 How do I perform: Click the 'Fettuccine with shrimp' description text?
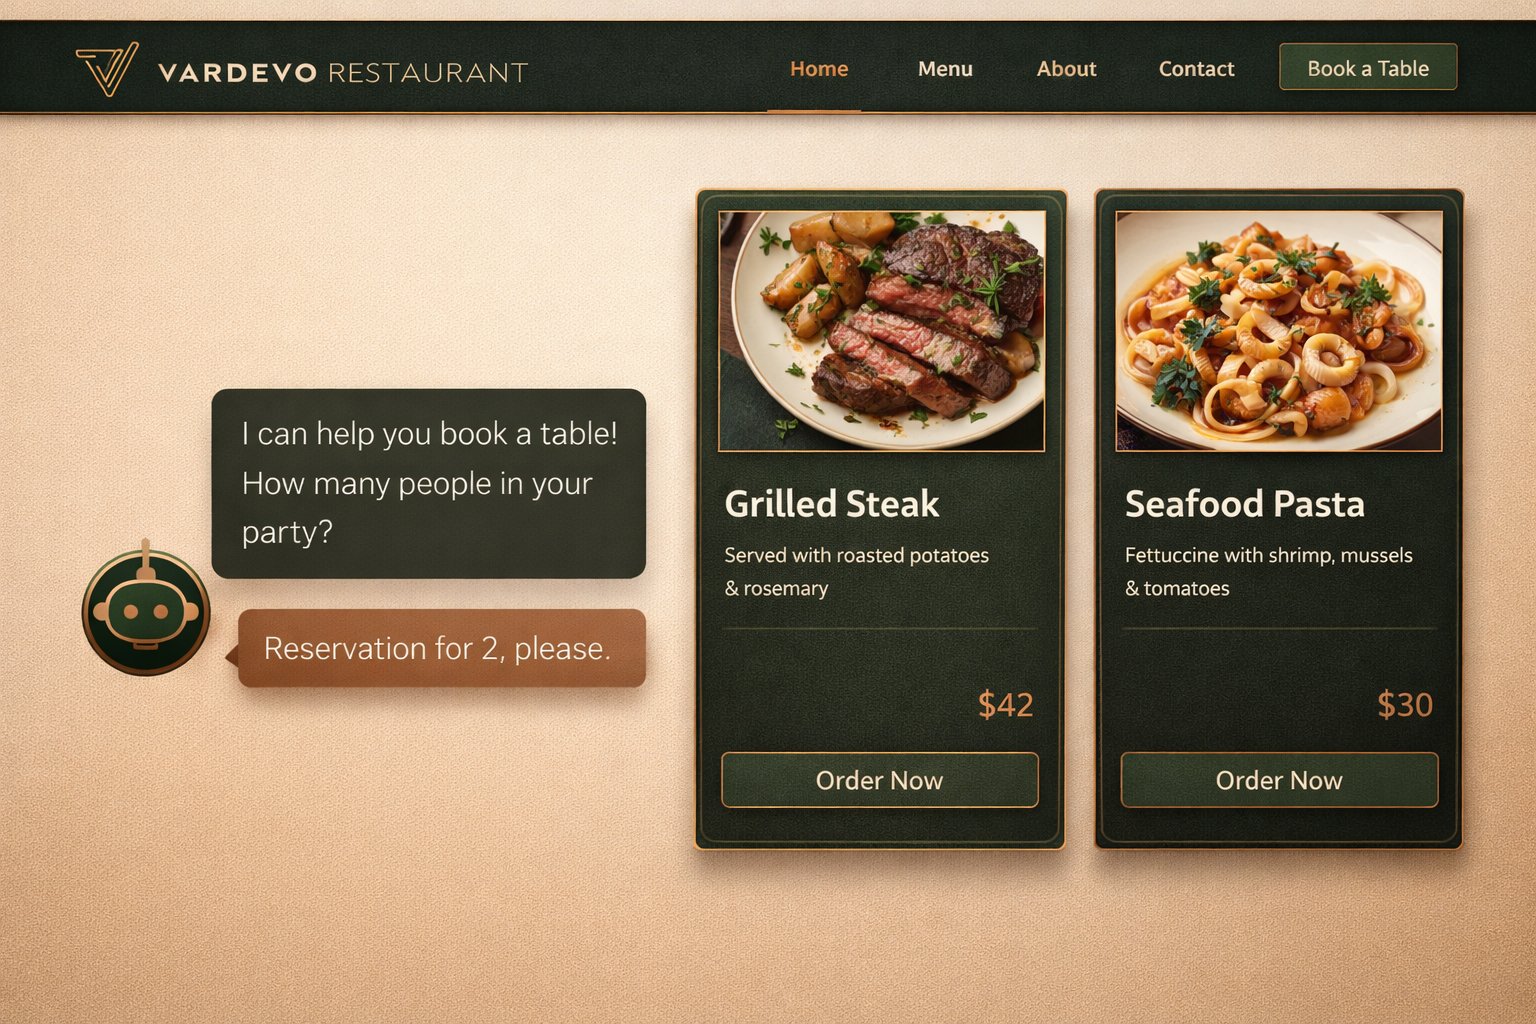click(1268, 571)
